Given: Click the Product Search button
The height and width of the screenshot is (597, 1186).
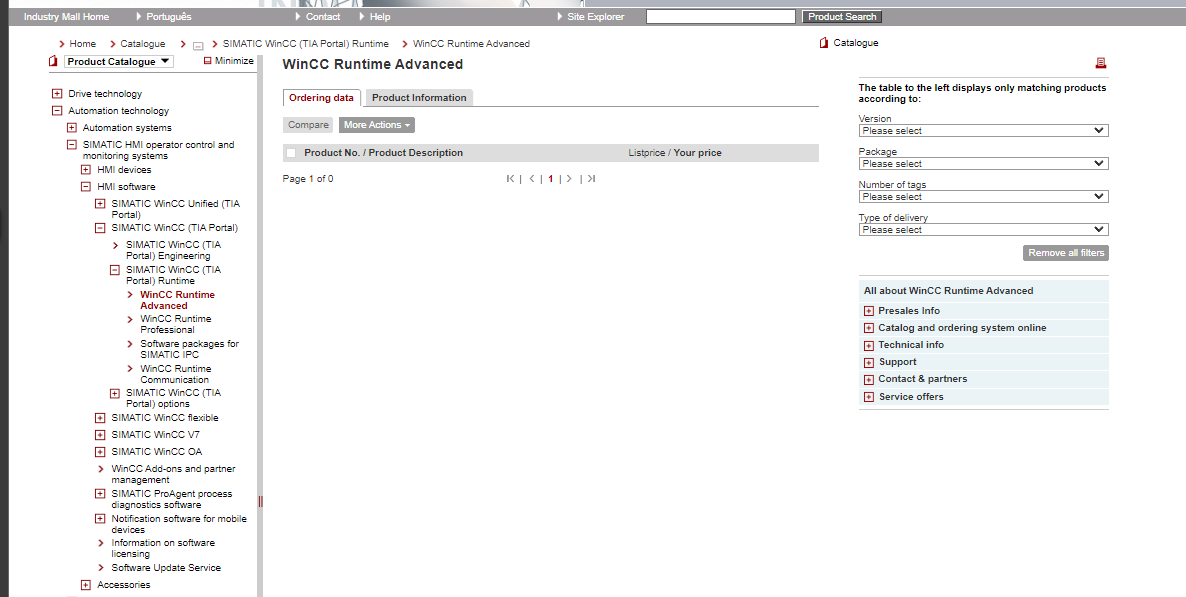Looking at the screenshot, I should point(842,17).
